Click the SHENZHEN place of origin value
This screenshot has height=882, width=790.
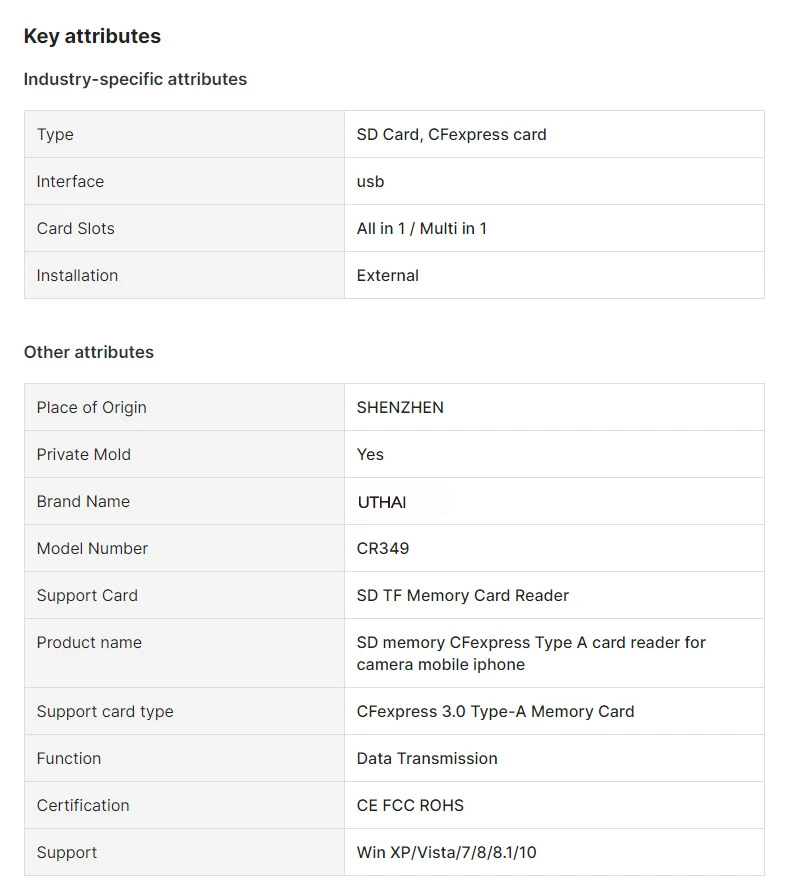[x=400, y=407]
